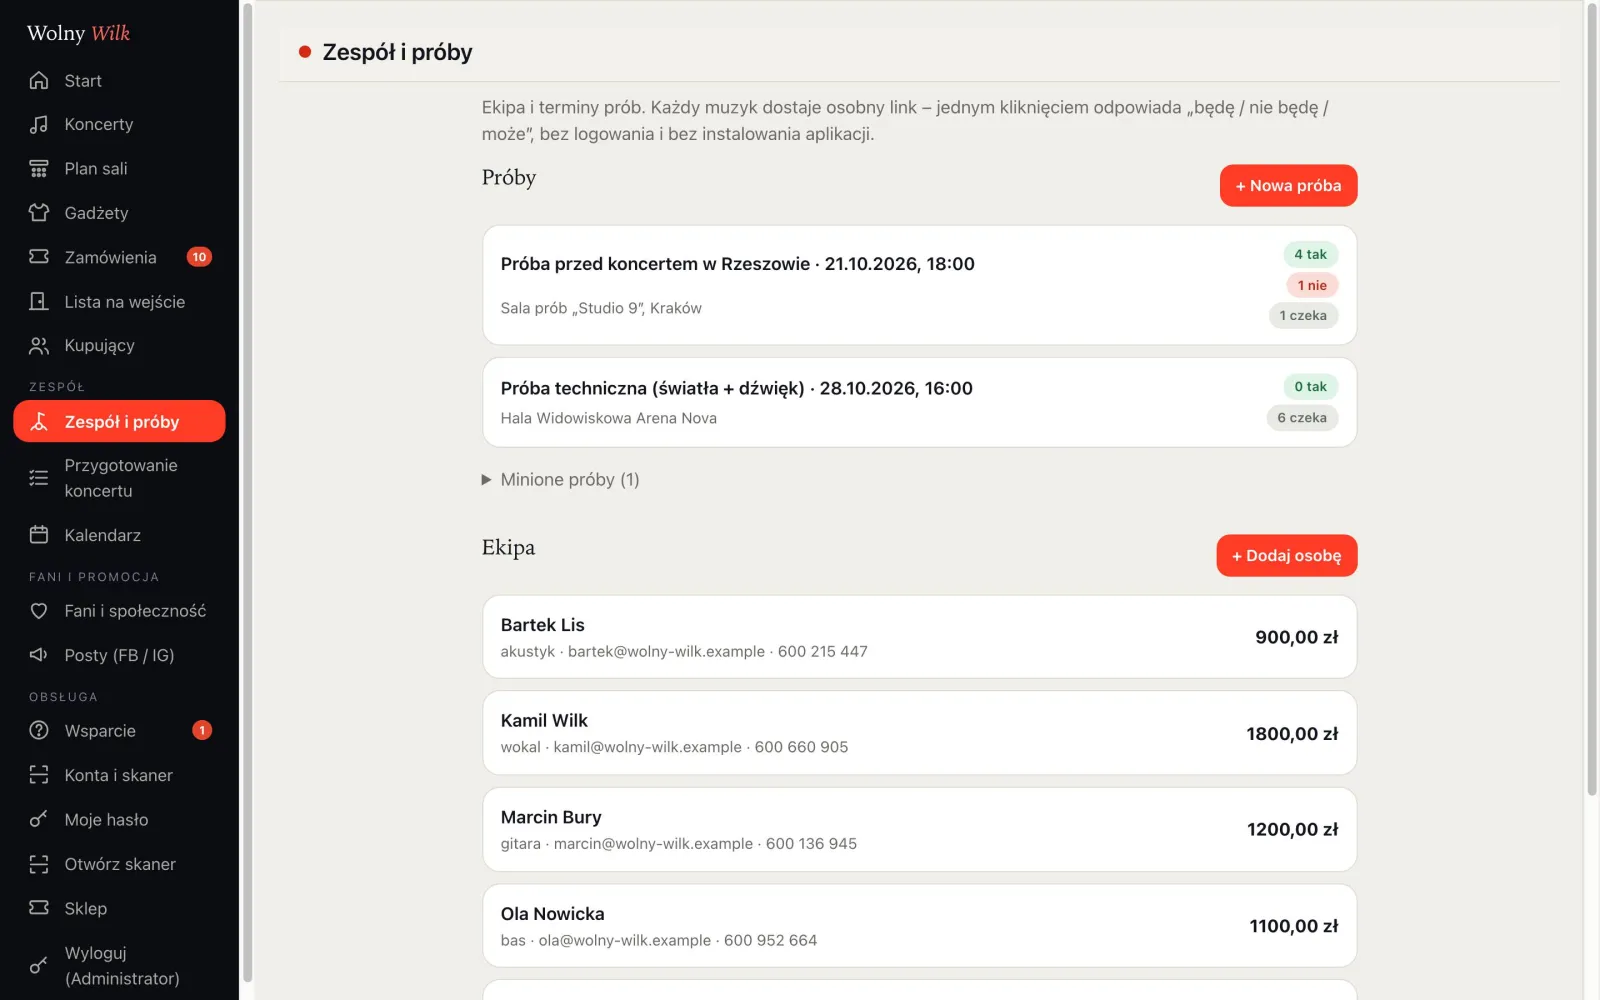Image resolution: width=1600 pixels, height=1000 pixels.
Task: Open Posty megaphone icon
Action: click(x=39, y=655)
